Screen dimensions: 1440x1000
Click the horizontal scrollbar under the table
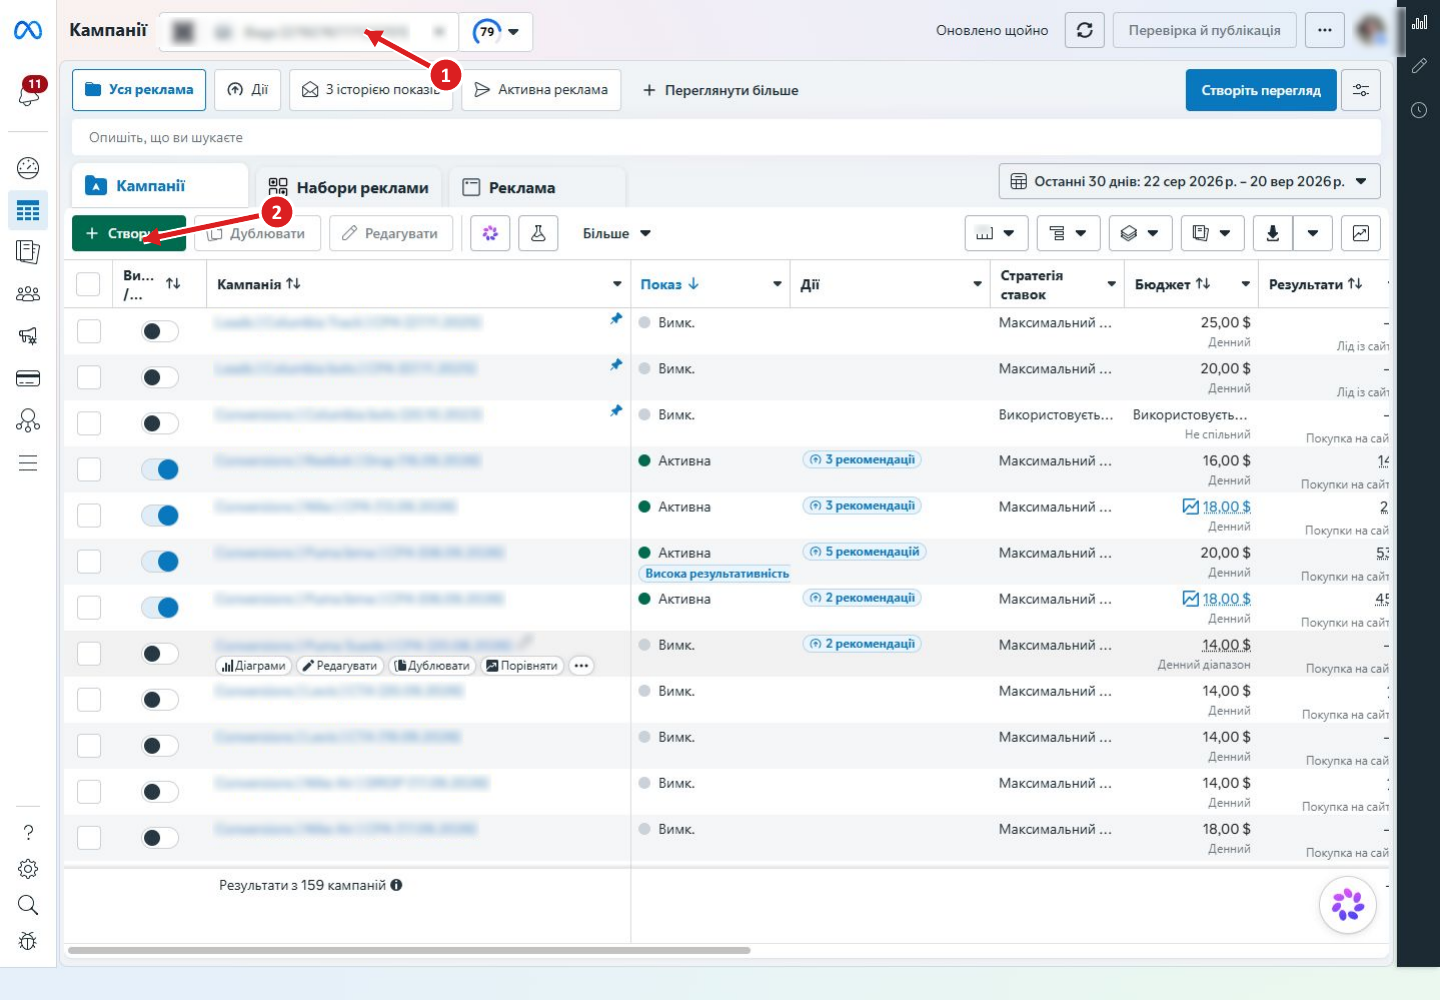click(x=409, y=950)
